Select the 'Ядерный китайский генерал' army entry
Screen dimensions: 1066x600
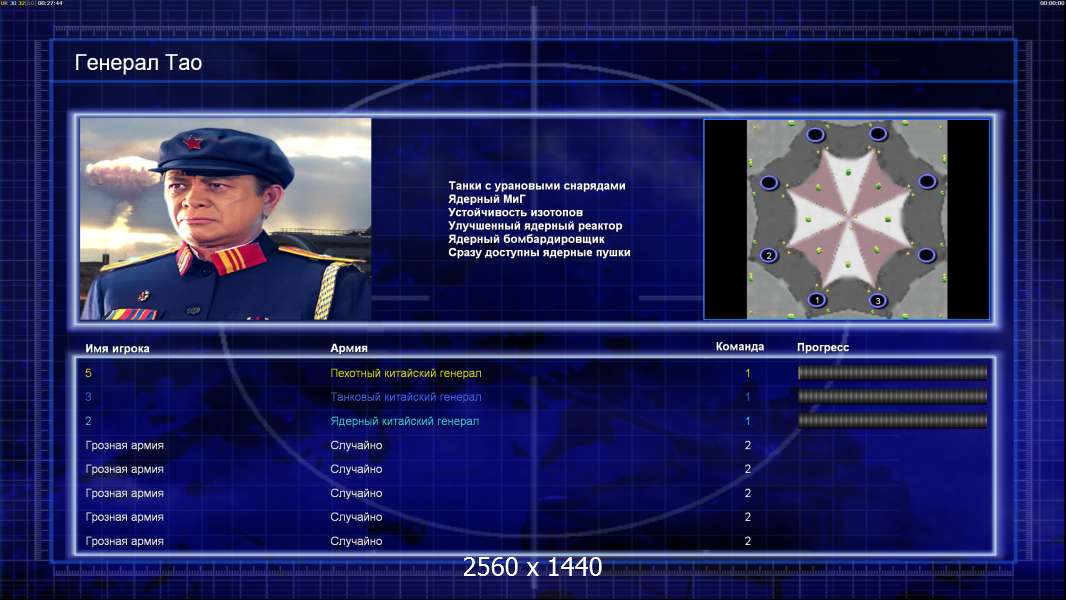pyautogui.click(x=404, y=421)
